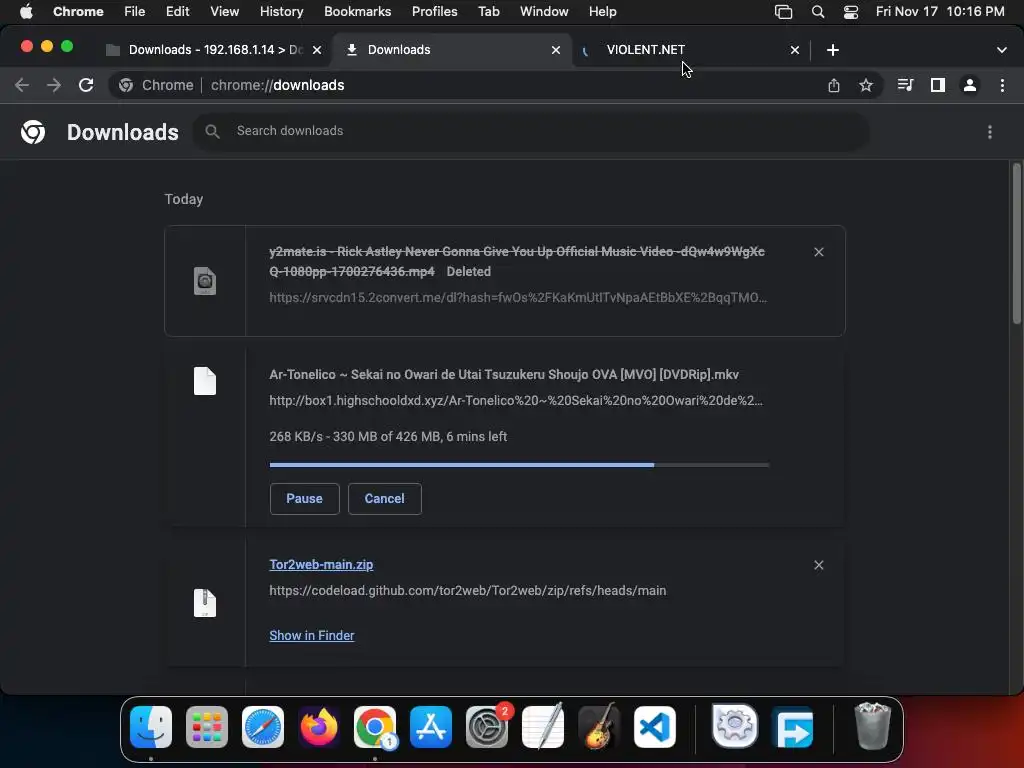
Task: Open Control Center in menu bar
Action: (x=850, y=11)
